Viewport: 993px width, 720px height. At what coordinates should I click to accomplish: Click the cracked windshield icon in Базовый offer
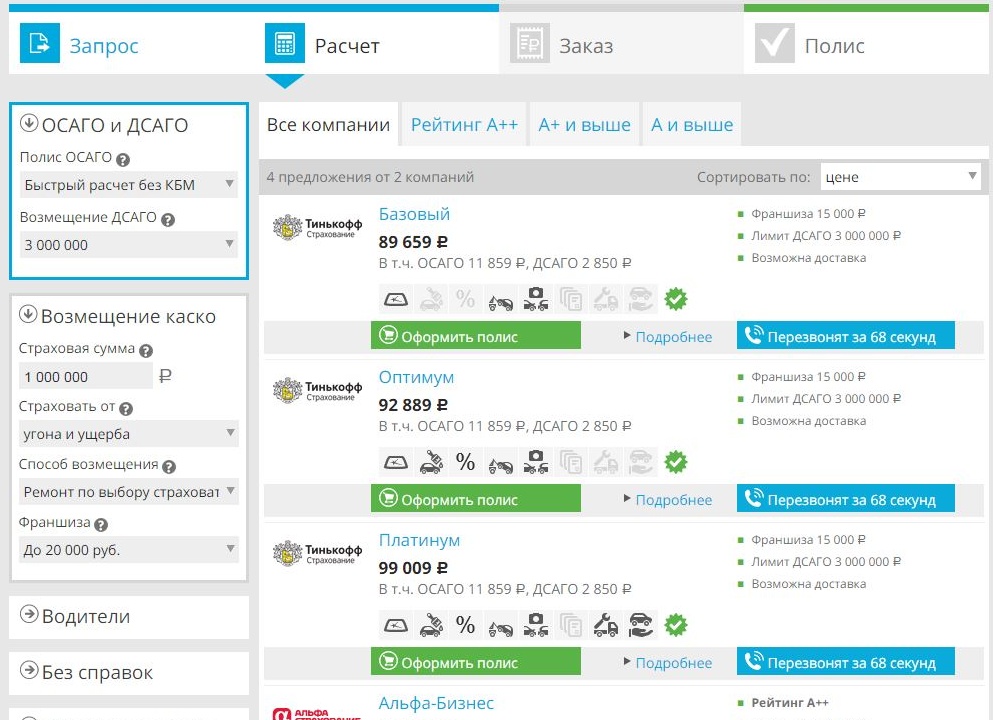(x=396, y=299)
